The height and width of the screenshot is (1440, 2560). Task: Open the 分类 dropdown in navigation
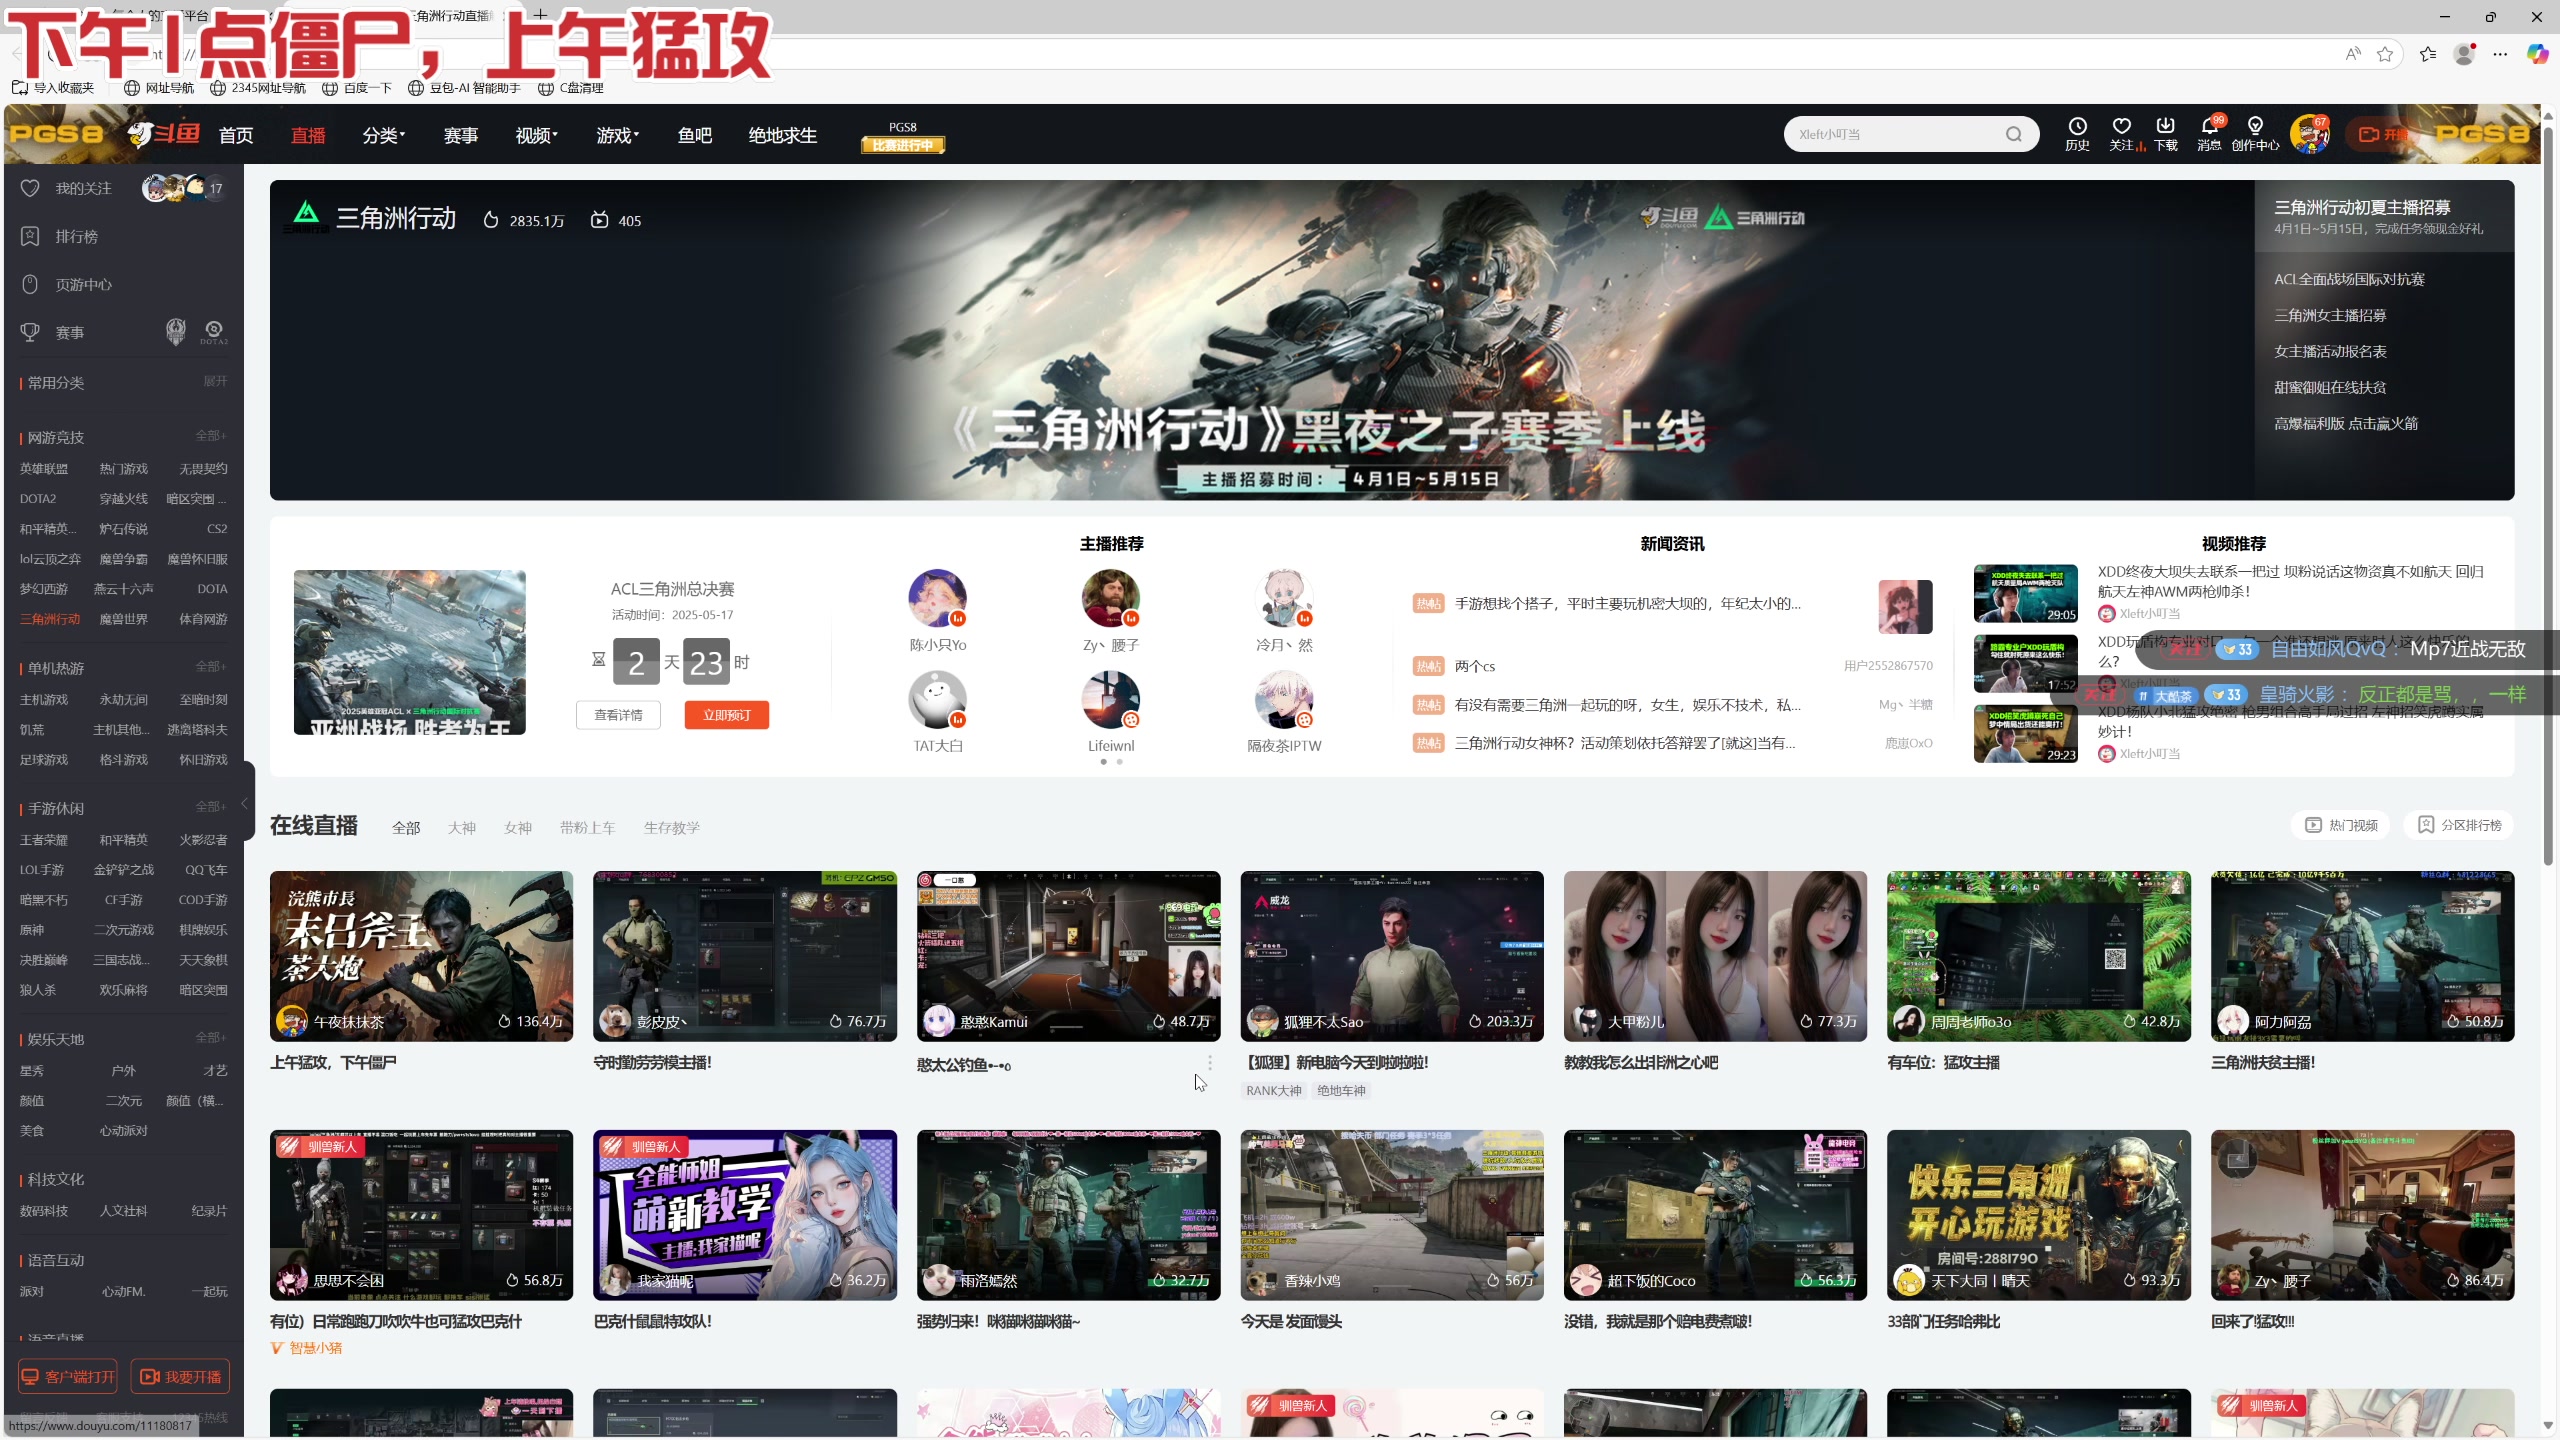(383, 135)
